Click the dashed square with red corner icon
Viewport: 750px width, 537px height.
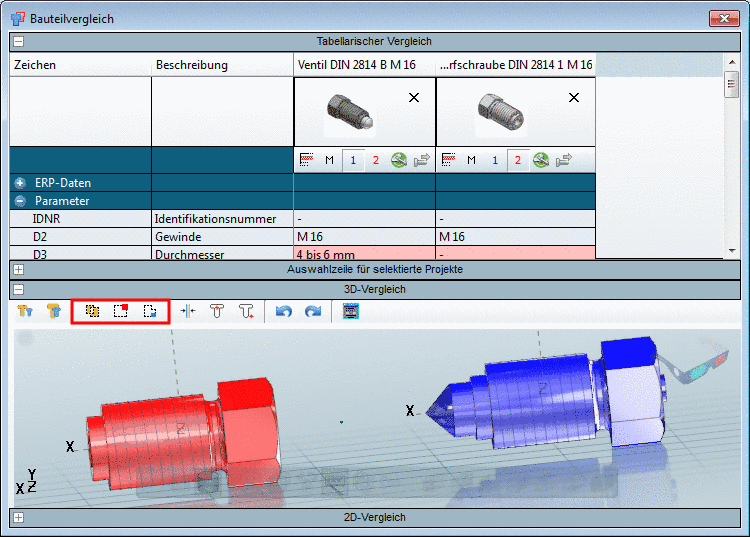[x=121, y=311]
